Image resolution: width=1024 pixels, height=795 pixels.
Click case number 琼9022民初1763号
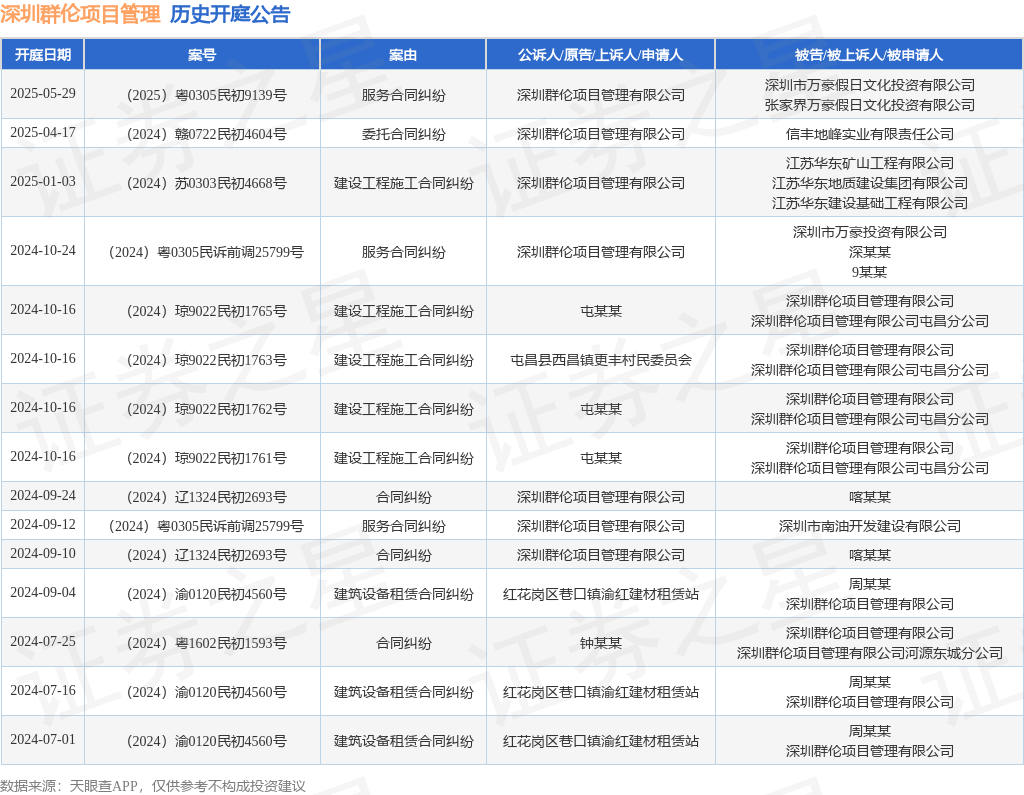pos(206,361)
